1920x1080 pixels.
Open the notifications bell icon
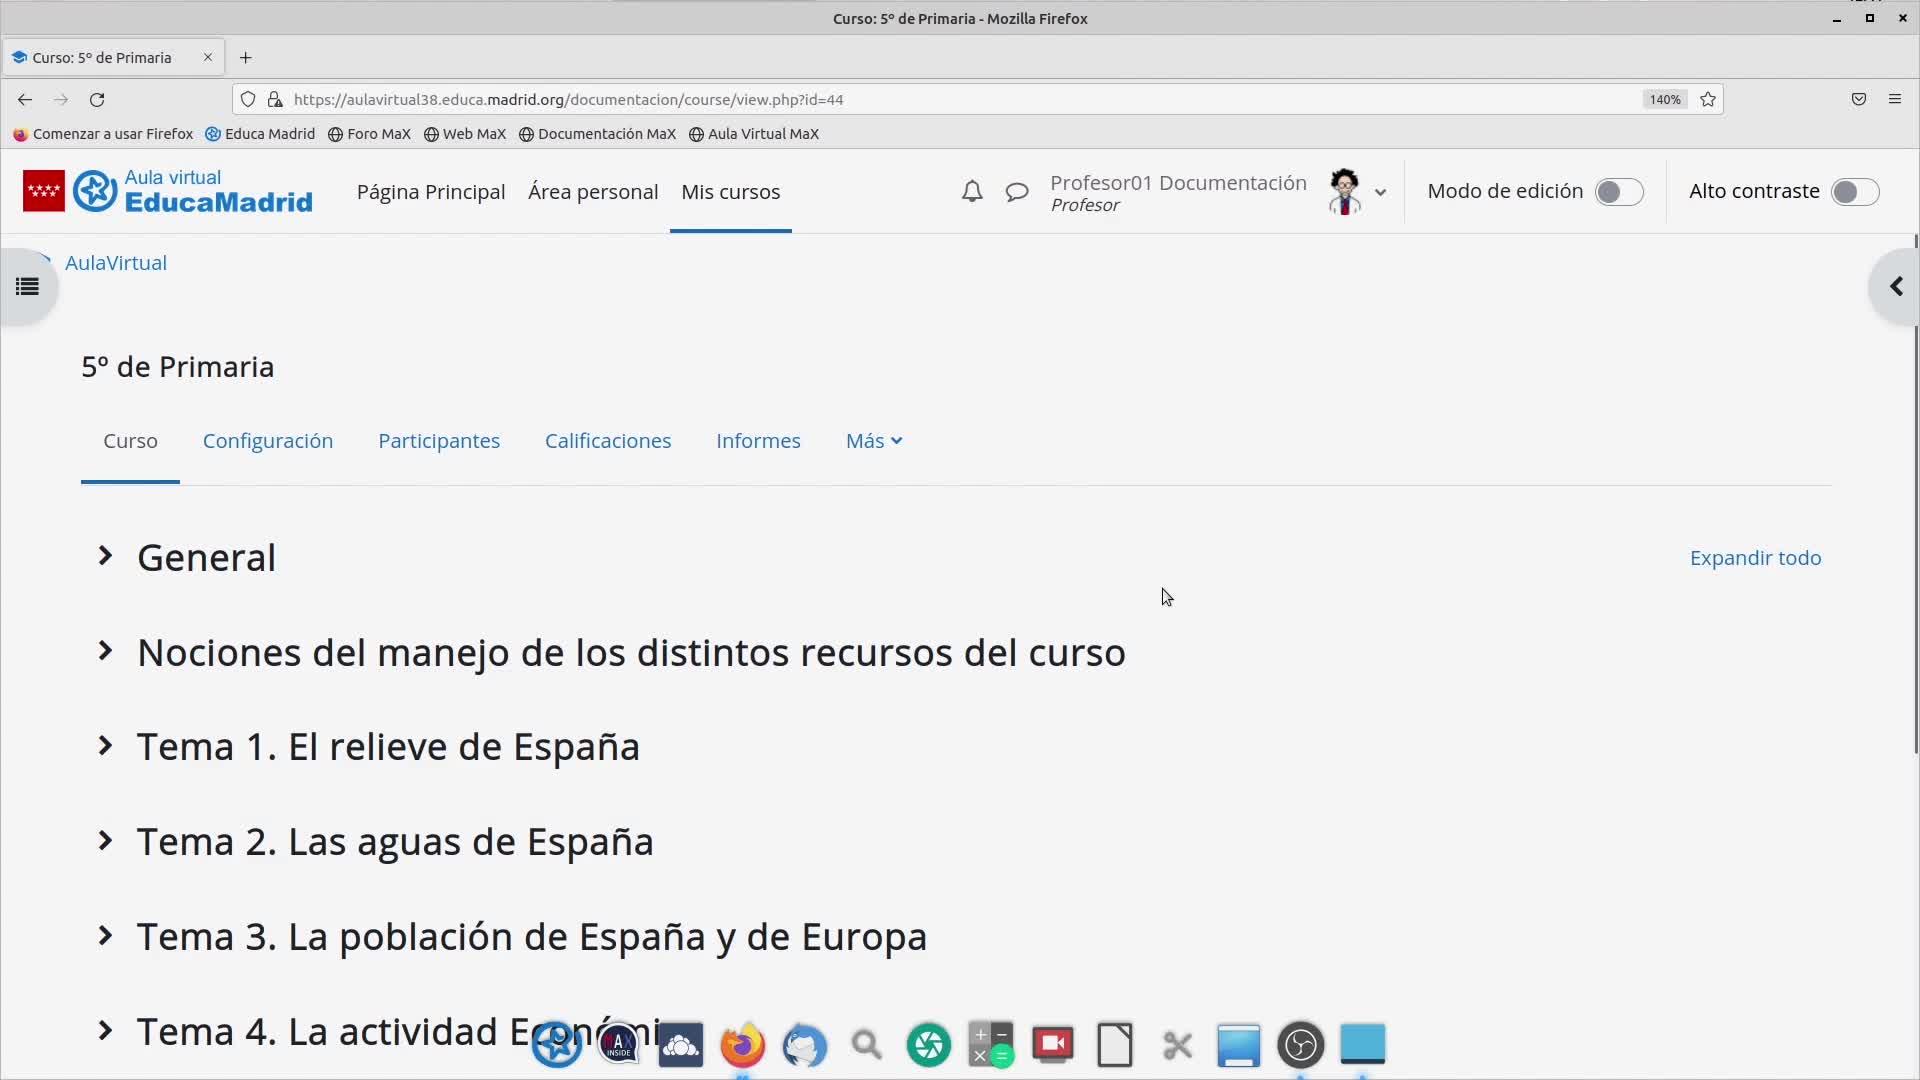point(971,191)
